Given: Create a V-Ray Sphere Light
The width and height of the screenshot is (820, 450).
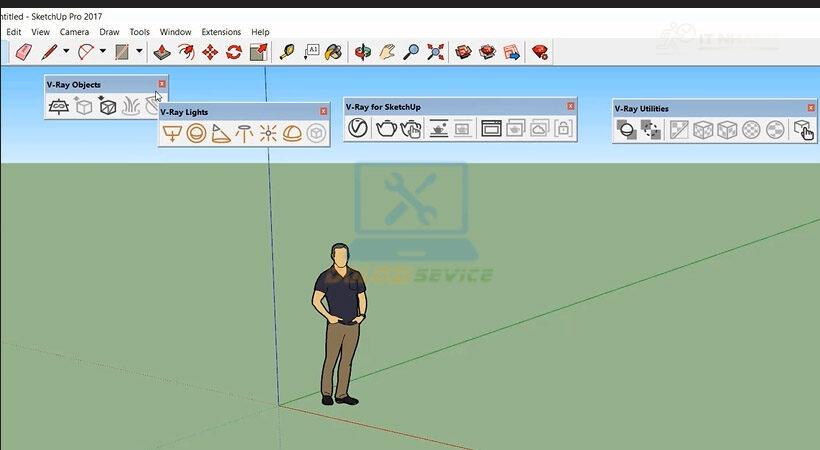Looking at the screenshot, I should [x=196, y=134].
